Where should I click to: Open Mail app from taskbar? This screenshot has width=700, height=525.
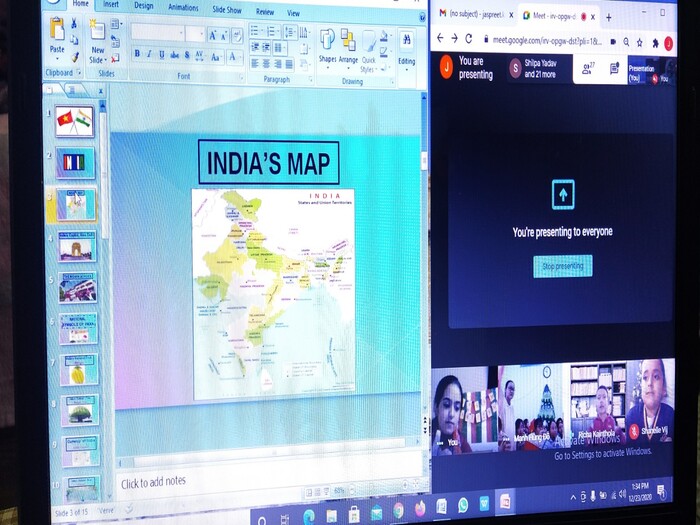point(376,512)
